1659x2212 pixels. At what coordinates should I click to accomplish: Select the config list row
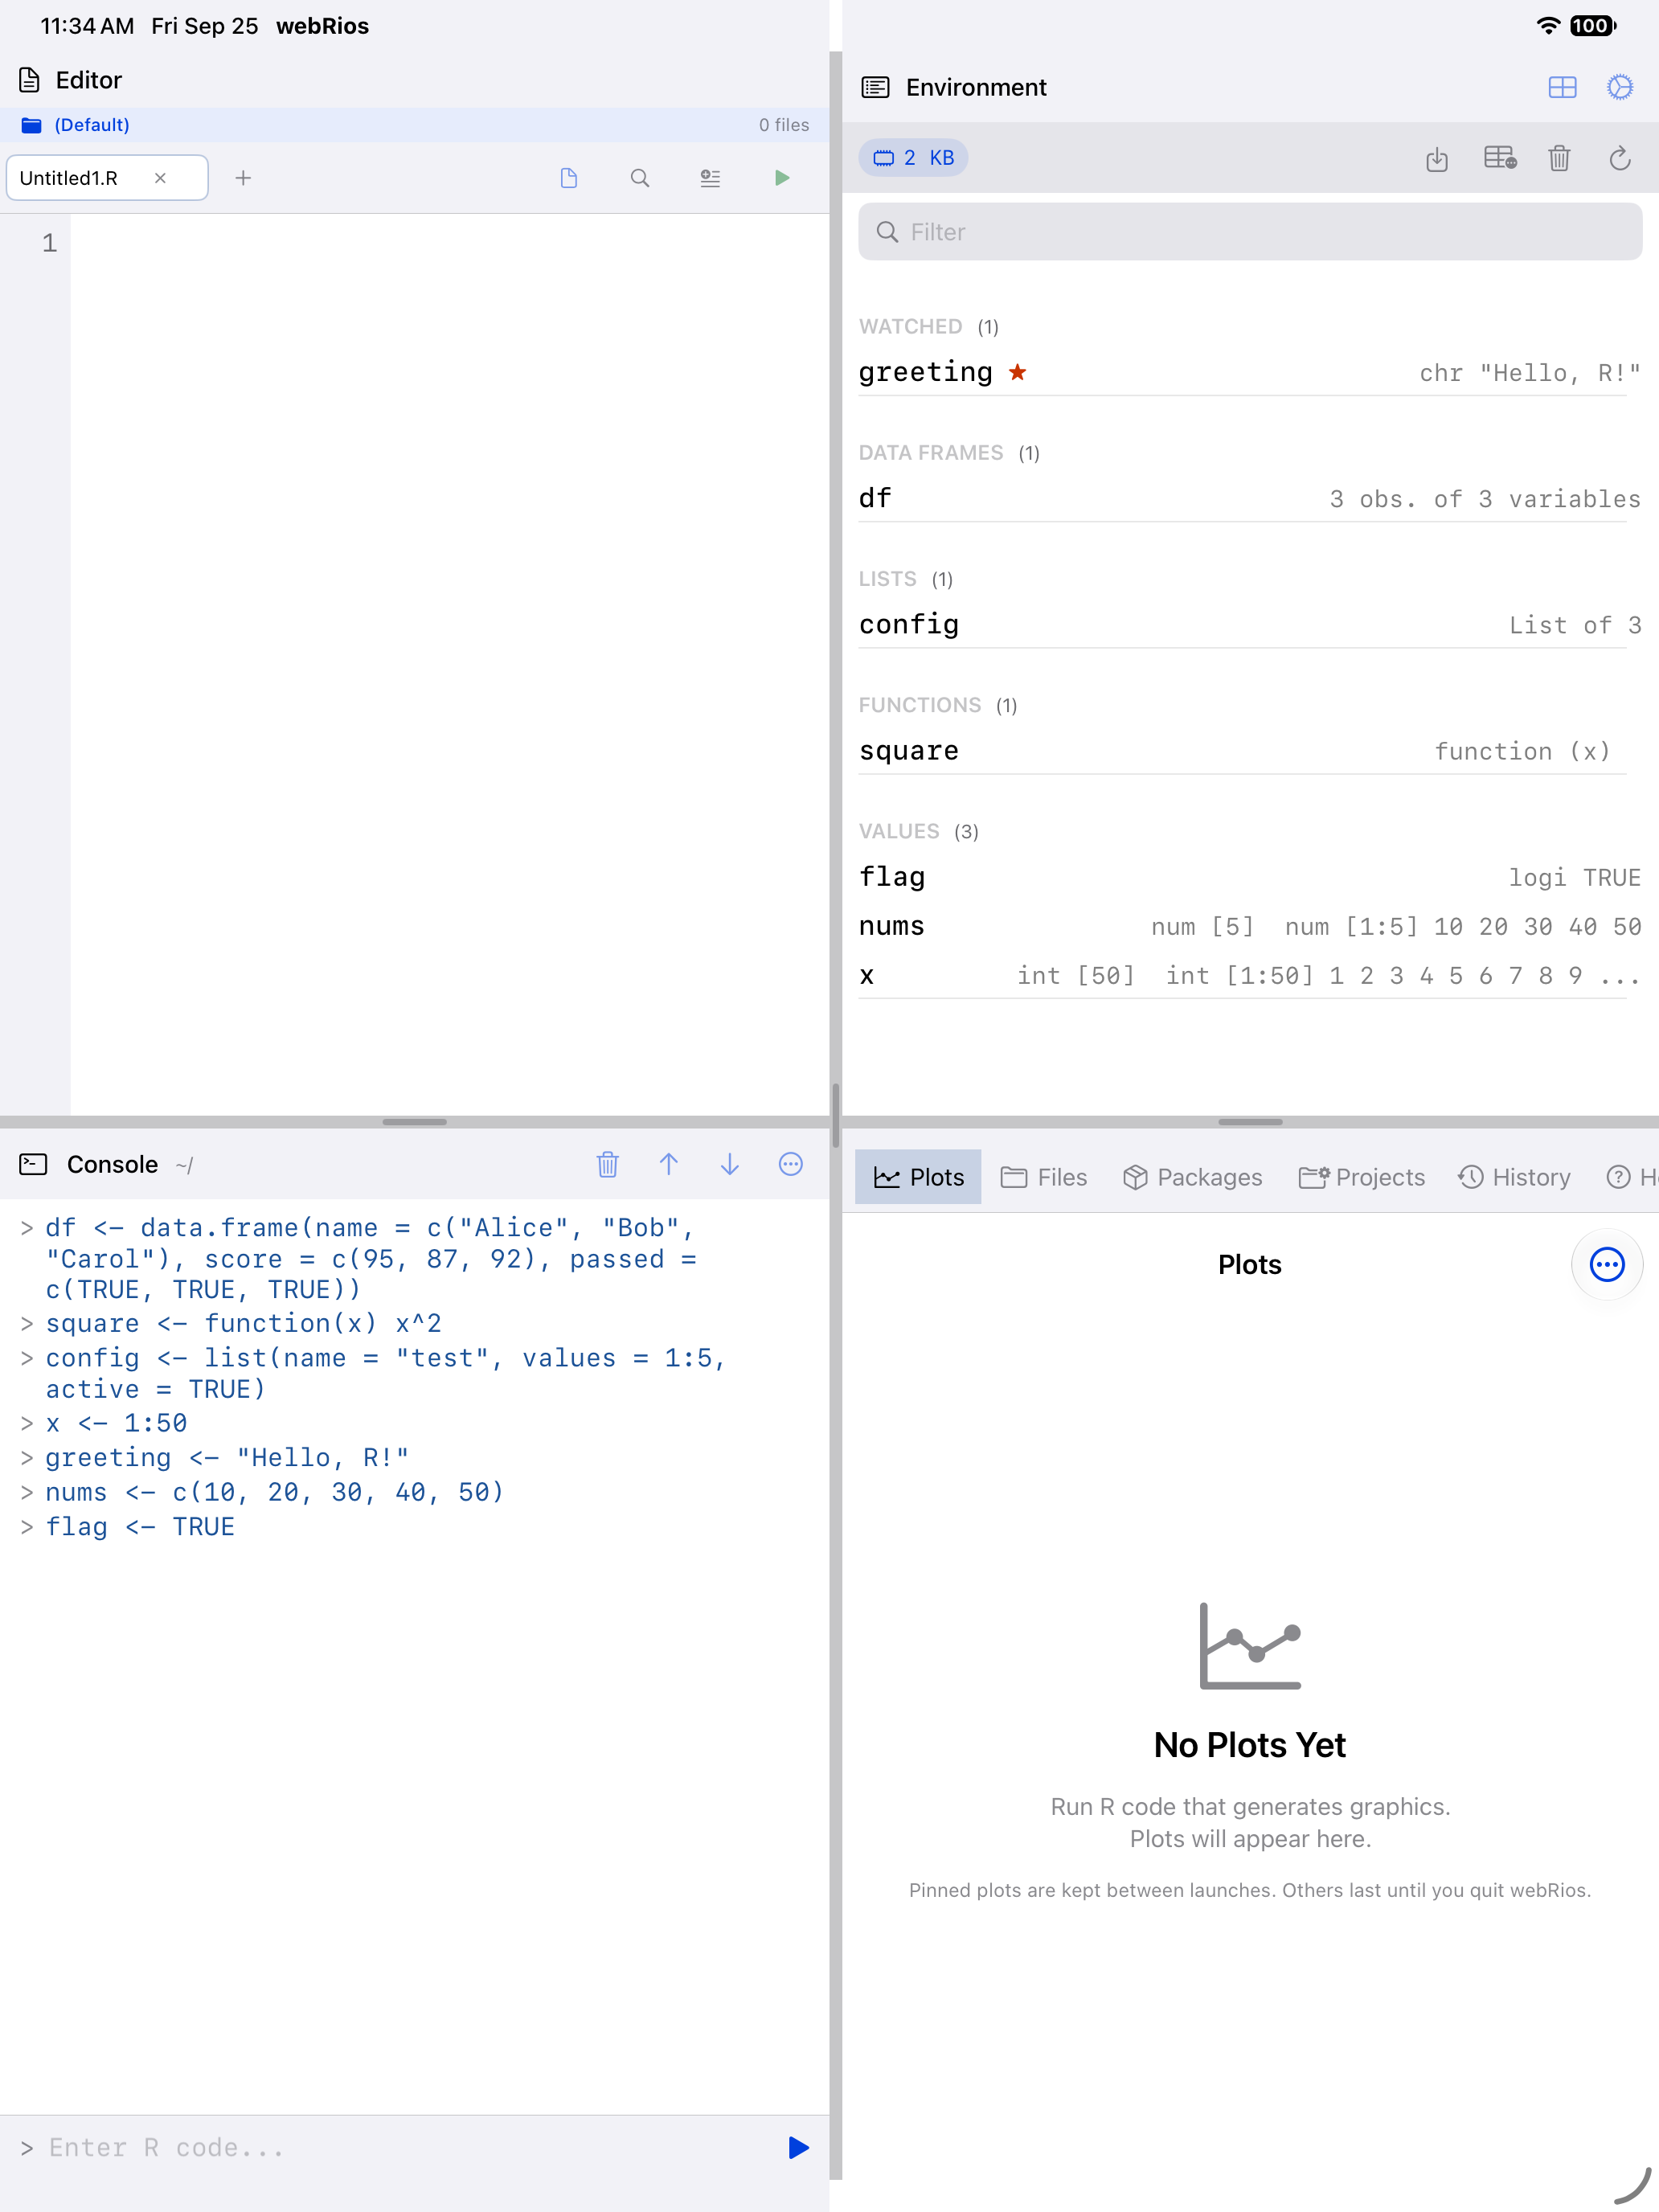coord(1250,624)
